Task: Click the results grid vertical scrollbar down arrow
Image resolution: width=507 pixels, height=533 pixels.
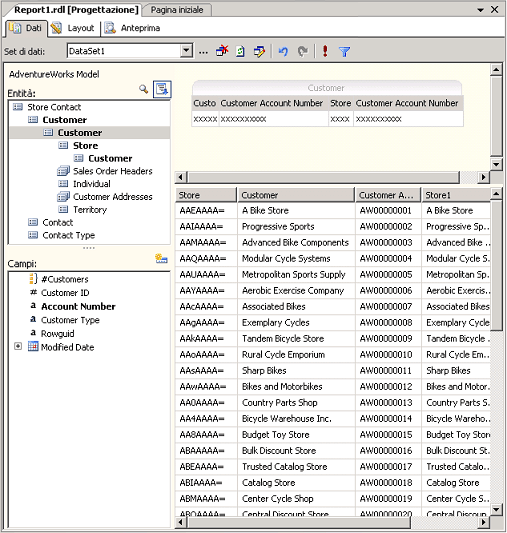Action: click(496, 509)
